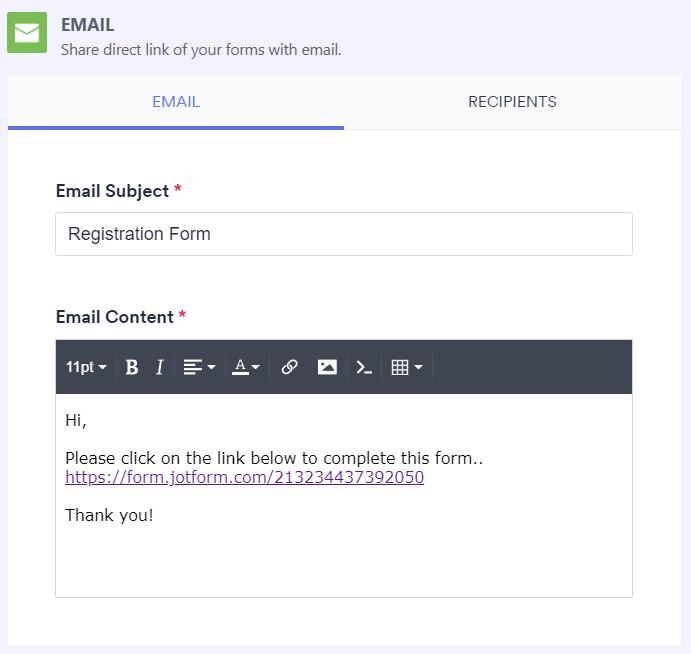Open the 11pt font size dropdown
The width and height of the screenshot is (691, 654).
pyautogui.click(x=86, y=367)
